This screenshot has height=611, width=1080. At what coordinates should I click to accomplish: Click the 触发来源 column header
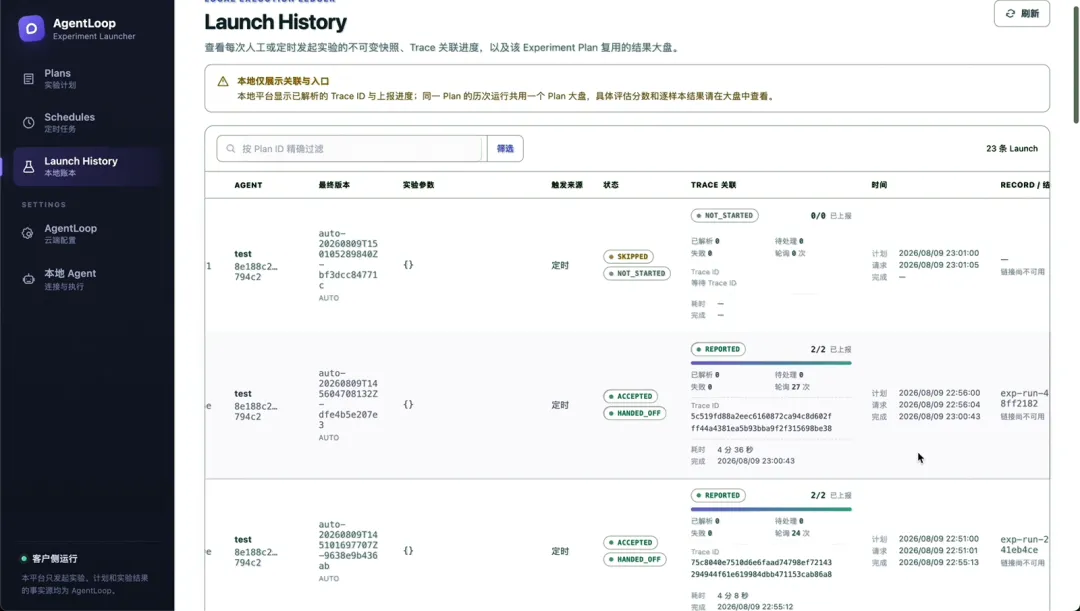pos(567,185)
